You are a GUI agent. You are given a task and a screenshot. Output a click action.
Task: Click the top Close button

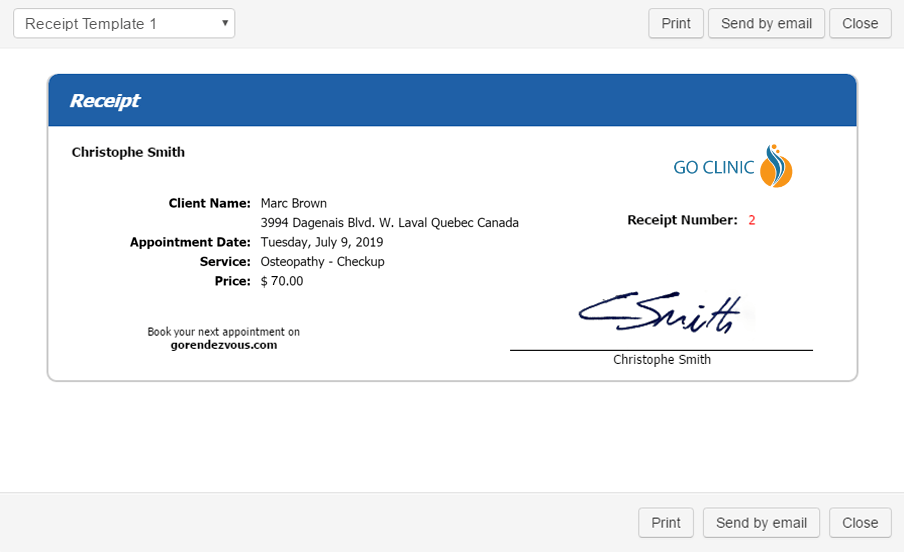860,24
